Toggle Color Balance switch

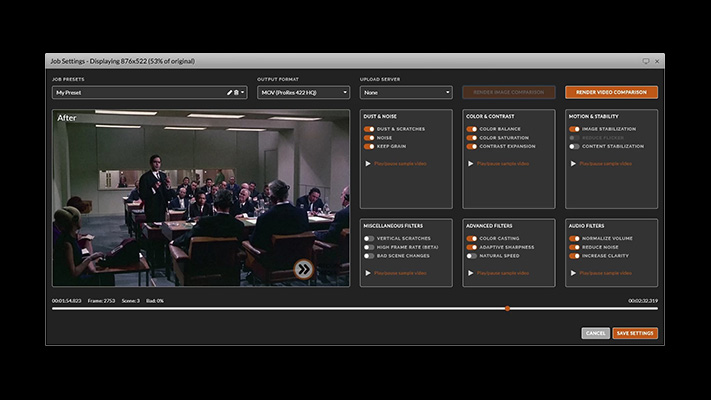point(472,129)
